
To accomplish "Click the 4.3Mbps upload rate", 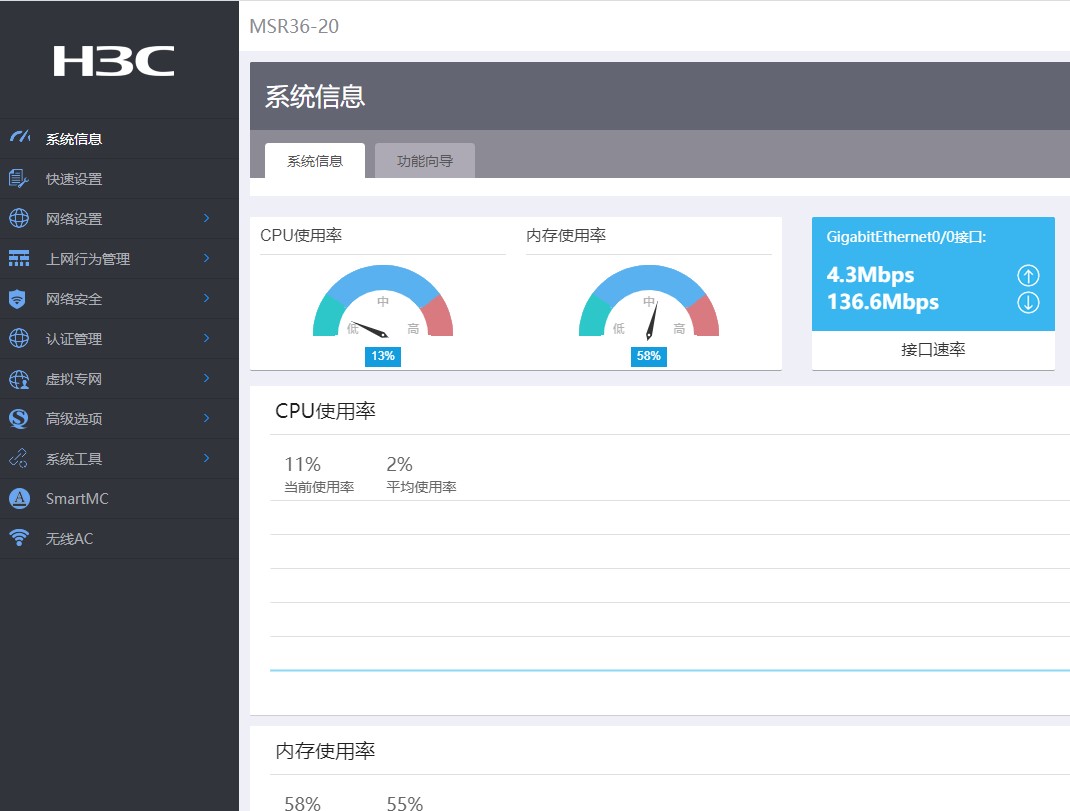I will [870, 274].
